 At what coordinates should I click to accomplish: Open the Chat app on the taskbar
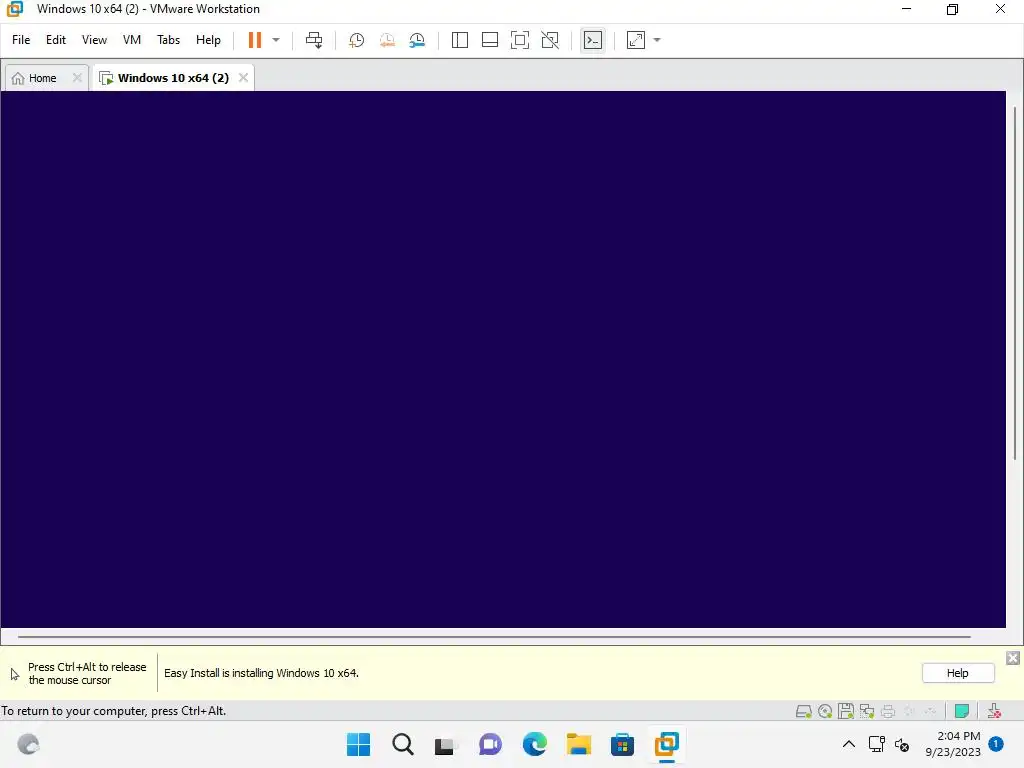pos(490,744)
